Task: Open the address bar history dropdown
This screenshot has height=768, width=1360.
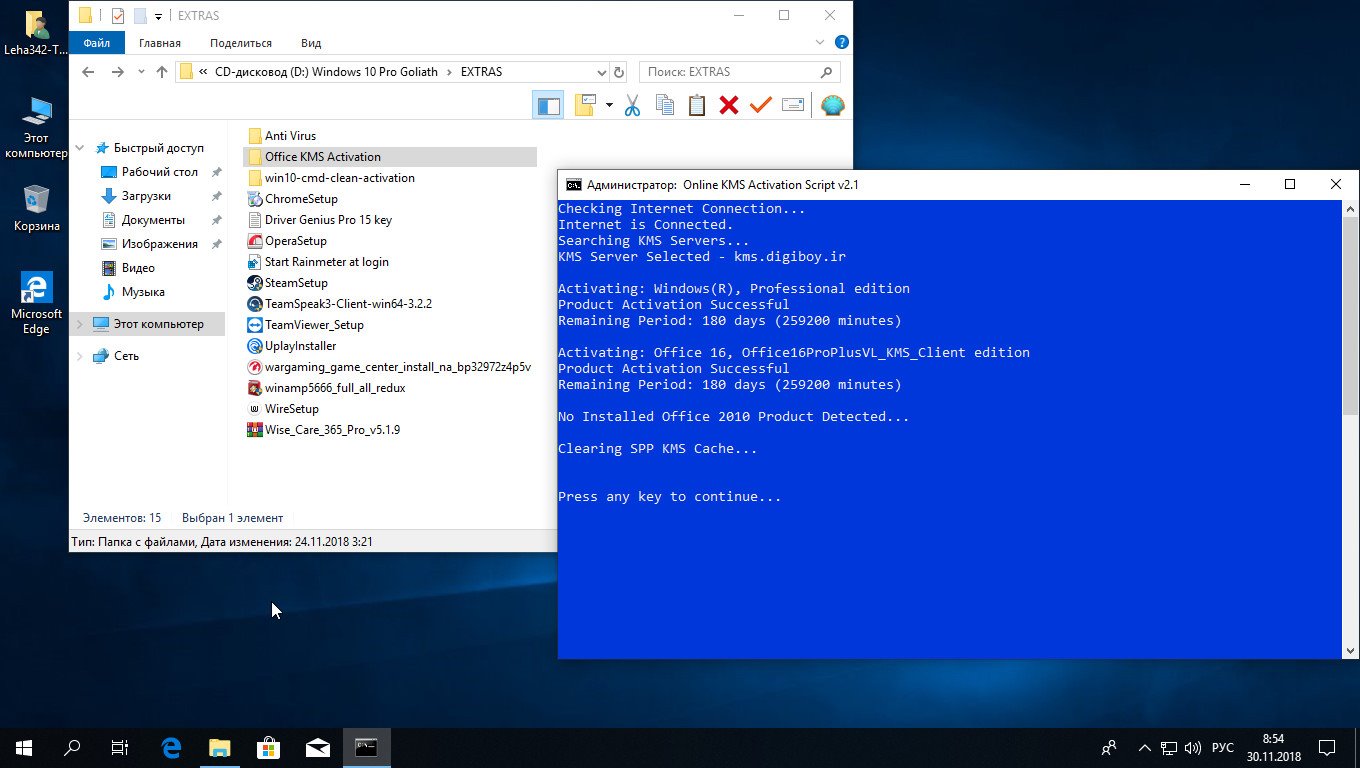Action: 601,72
